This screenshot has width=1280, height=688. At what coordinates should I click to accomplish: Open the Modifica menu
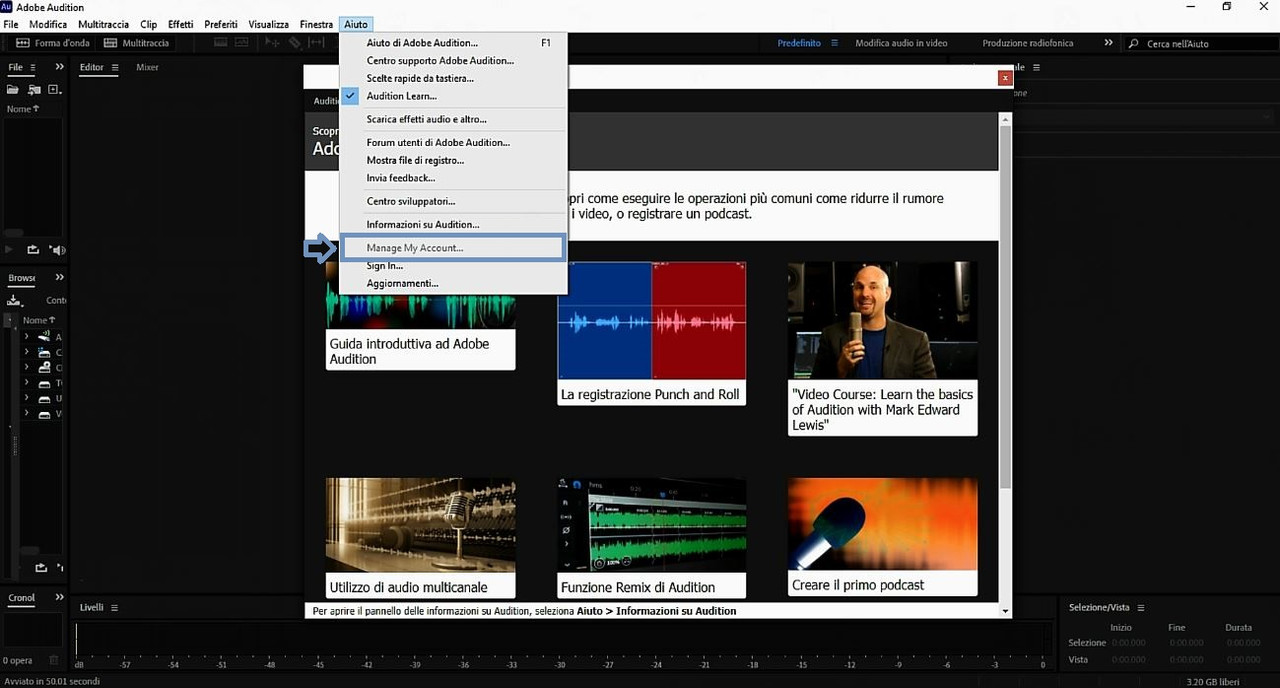[48, 24]
